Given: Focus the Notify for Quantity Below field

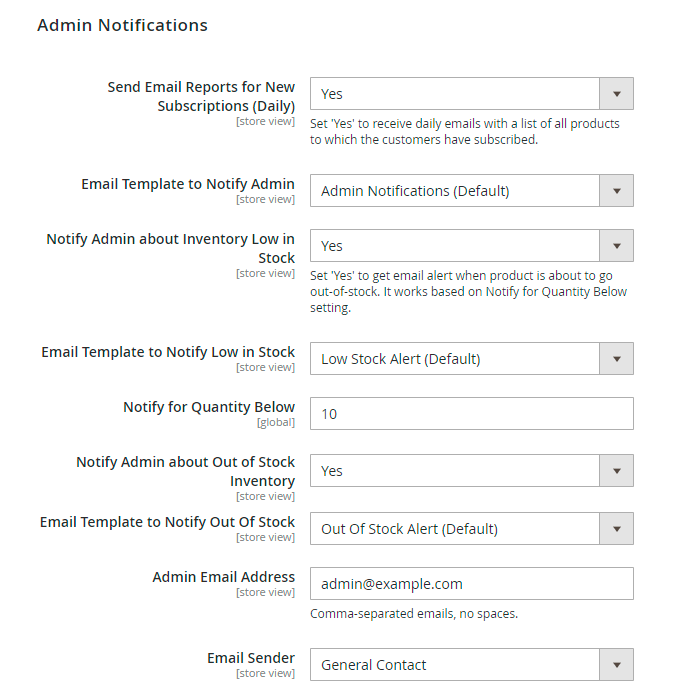Looking at the screenshot, I should tap(471, 414).
